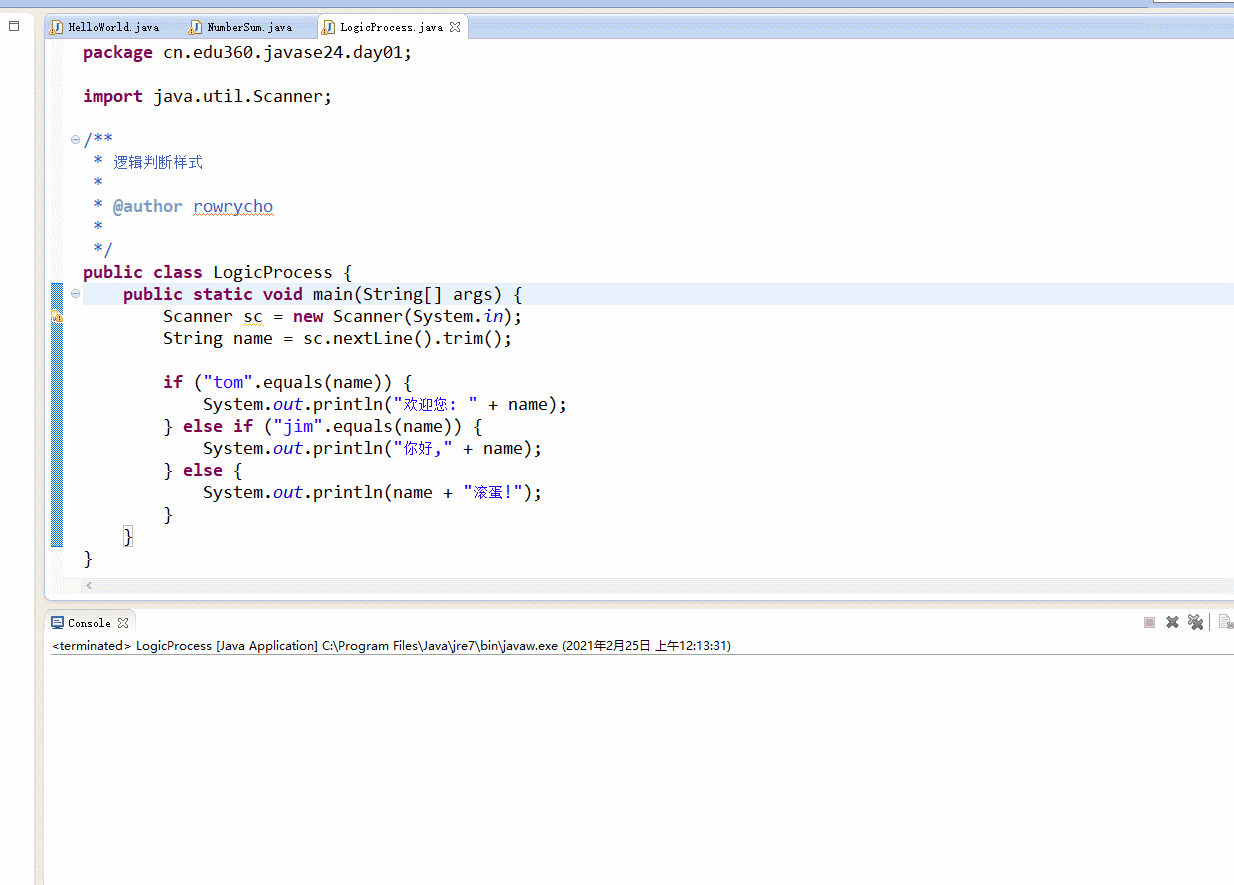The height and width of the screenshot is (885, 1234).
Task: Click the left arrow of the horizontal scrollbar
Action: point(88,586)
